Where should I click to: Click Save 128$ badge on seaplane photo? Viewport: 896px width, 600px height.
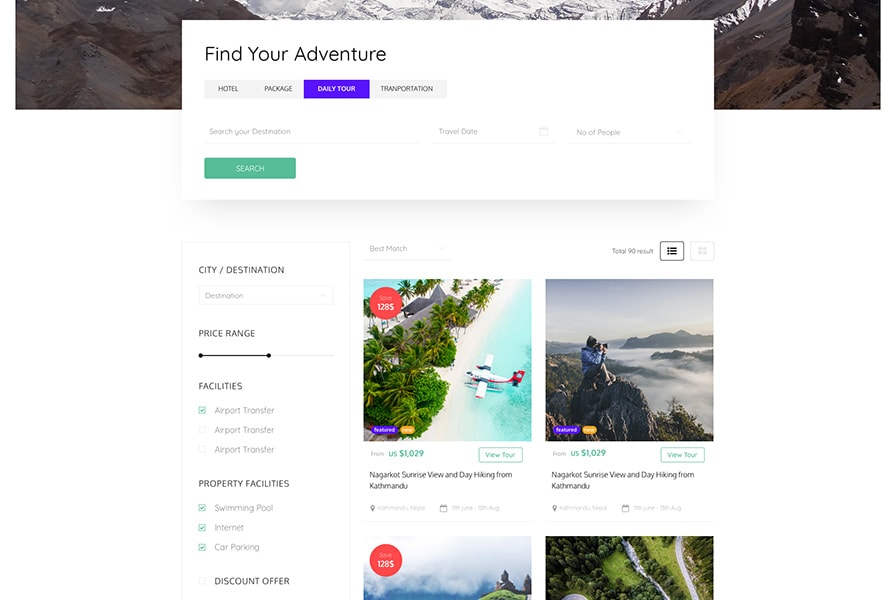pos(386,303)
